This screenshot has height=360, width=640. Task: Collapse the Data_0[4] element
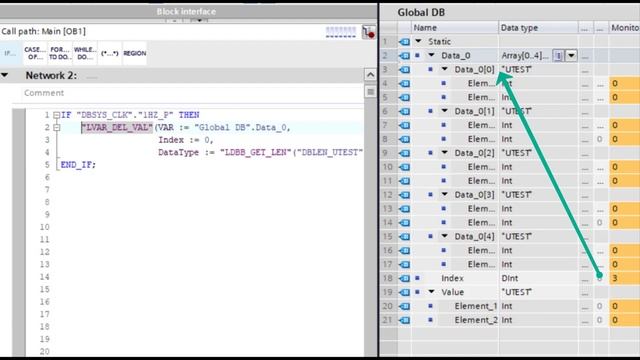coord(444,236)
